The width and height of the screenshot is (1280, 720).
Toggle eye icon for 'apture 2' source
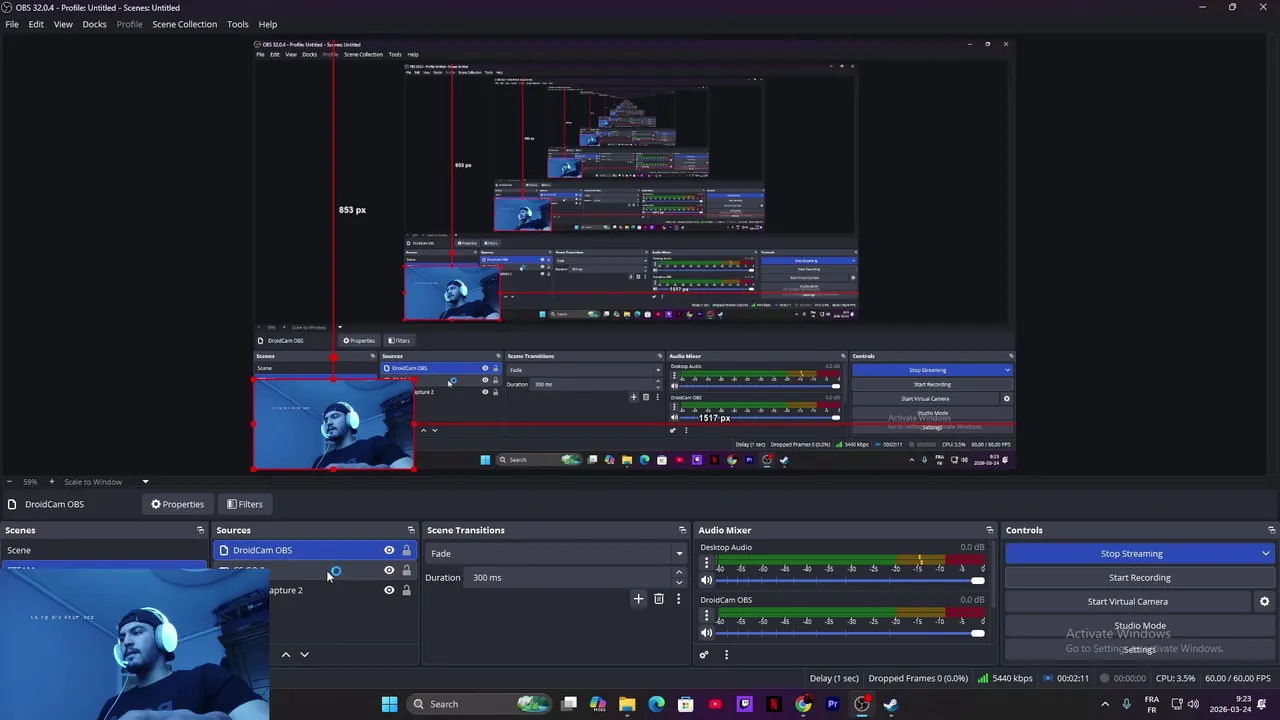coord(389,590)
